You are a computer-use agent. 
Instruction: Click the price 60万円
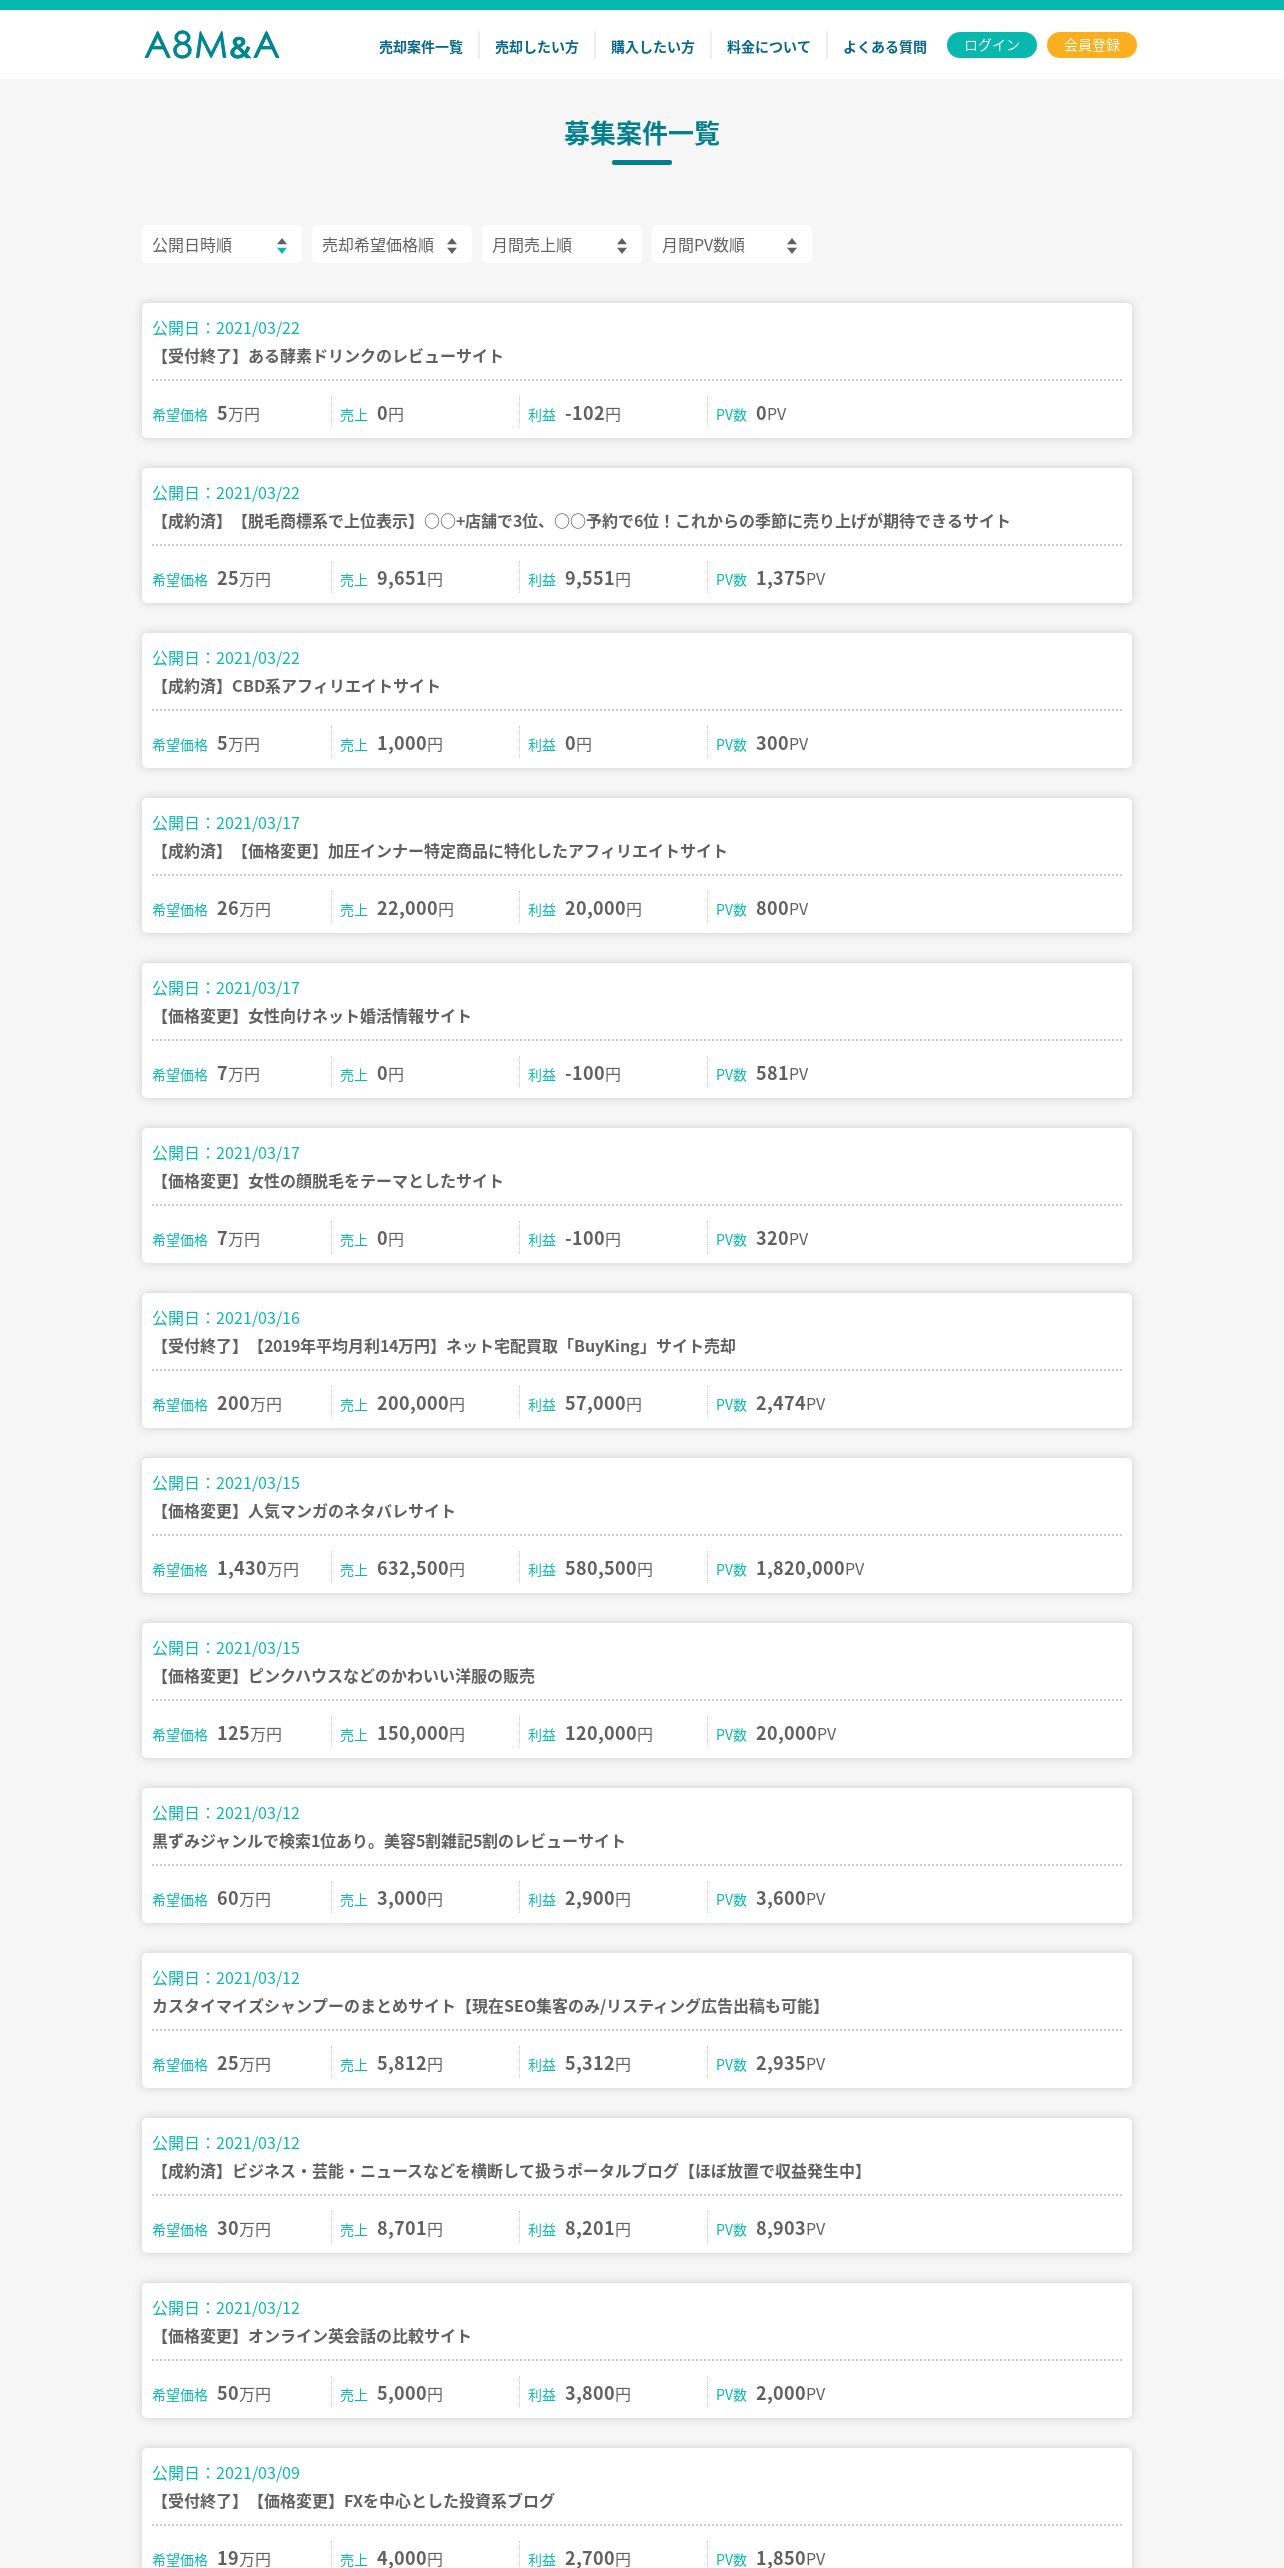pos(244,1899)
